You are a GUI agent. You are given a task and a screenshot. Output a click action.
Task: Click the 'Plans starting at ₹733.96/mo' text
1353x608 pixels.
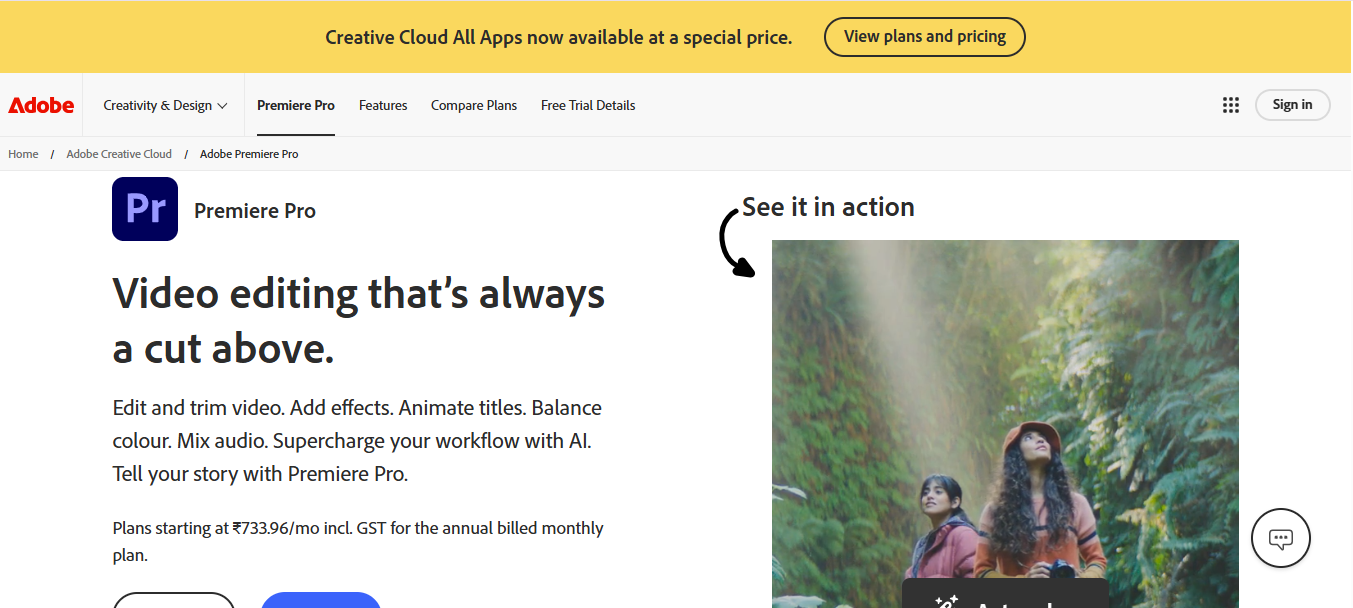click(358, 541)
